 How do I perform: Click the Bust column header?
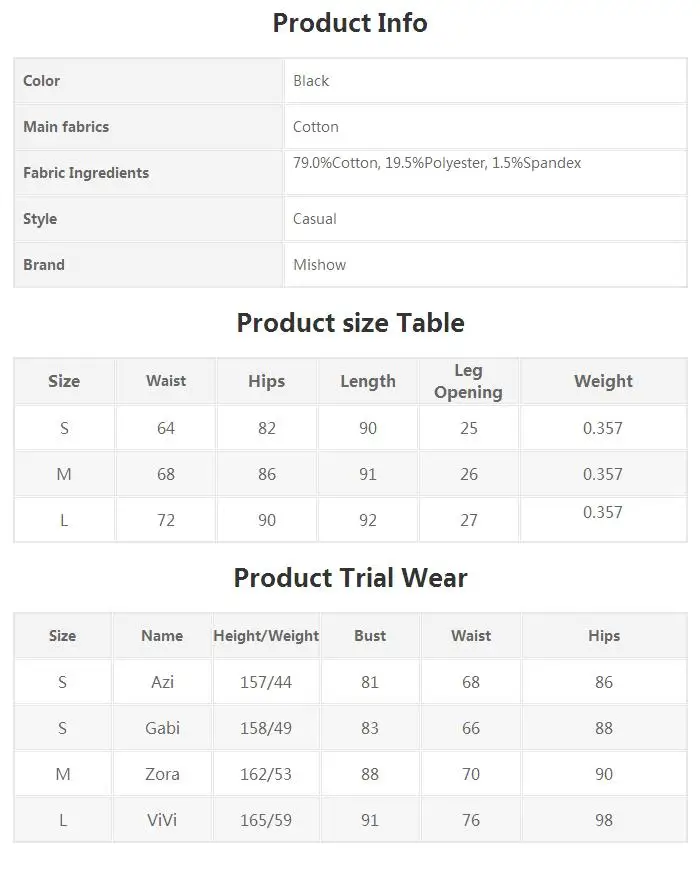370,636
